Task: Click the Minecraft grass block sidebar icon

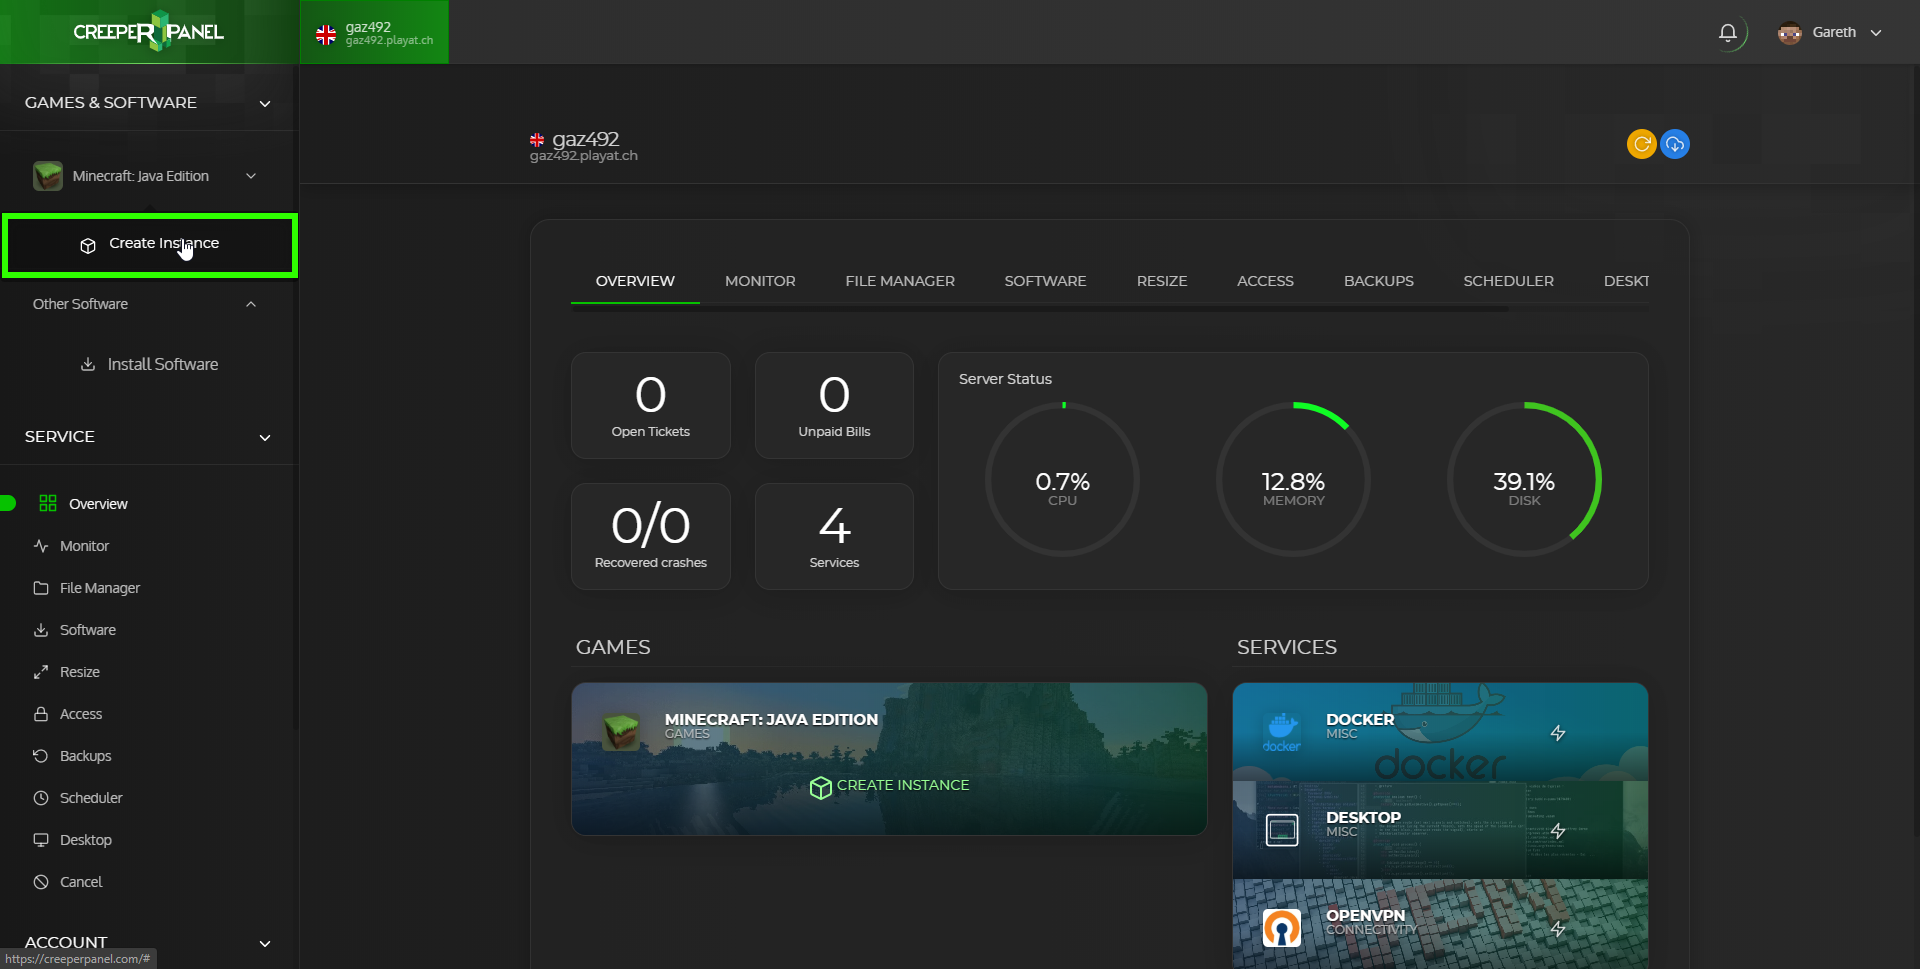Action: coord(48,176)
